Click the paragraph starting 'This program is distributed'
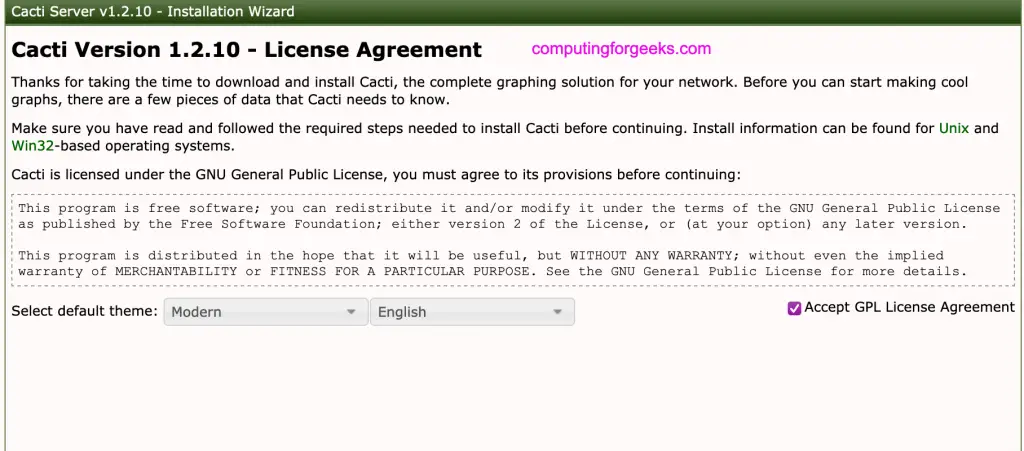1024x451 pixels. [492, 263]
